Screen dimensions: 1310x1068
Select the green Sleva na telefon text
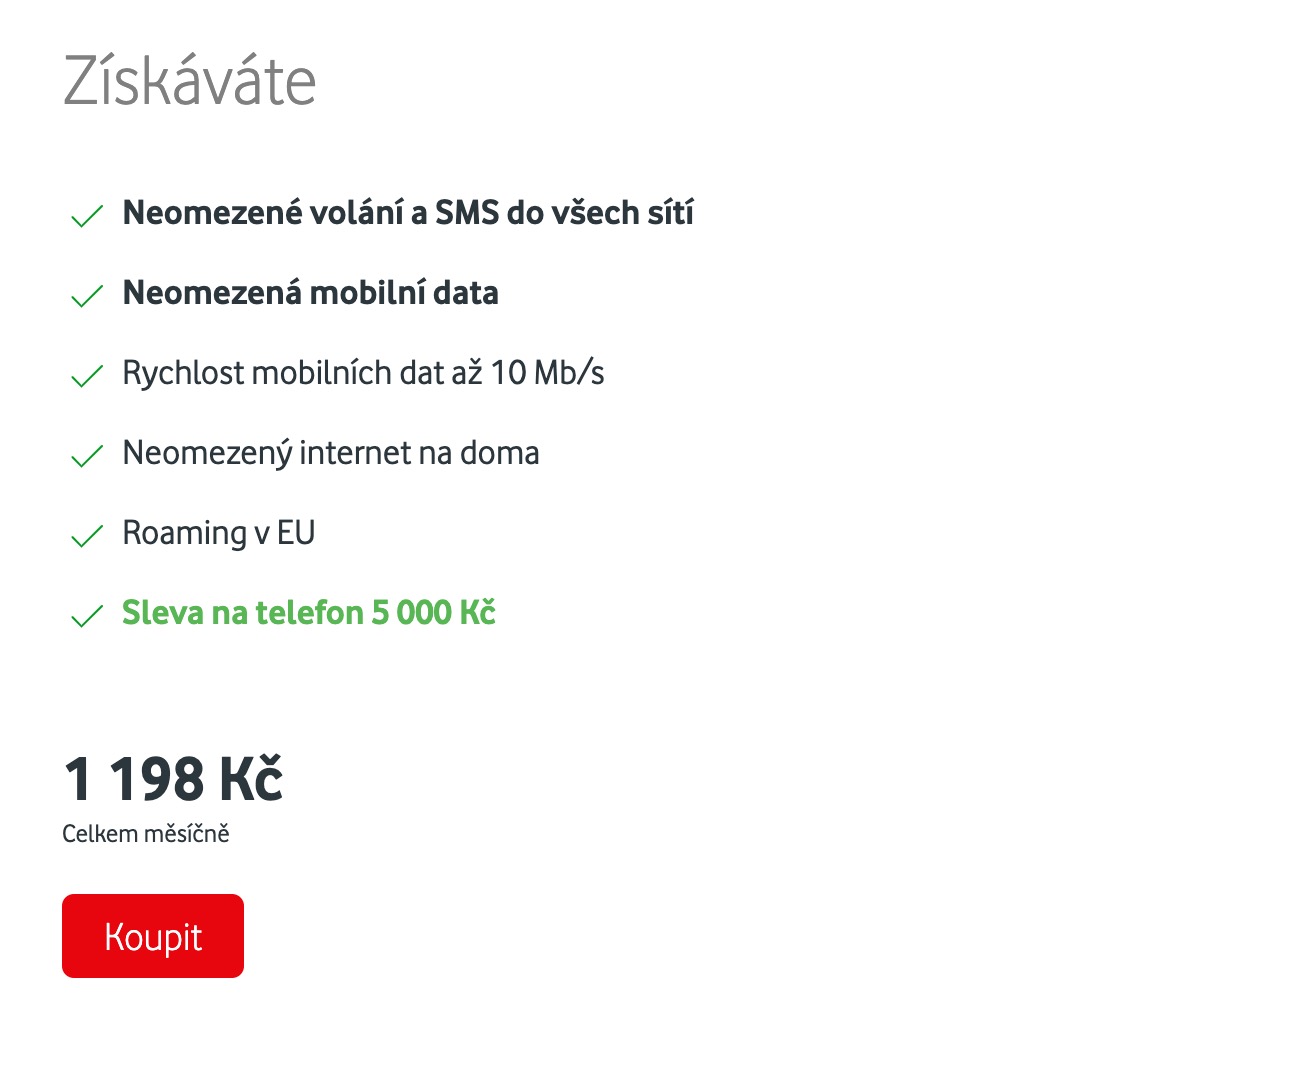tap(308, 613)
